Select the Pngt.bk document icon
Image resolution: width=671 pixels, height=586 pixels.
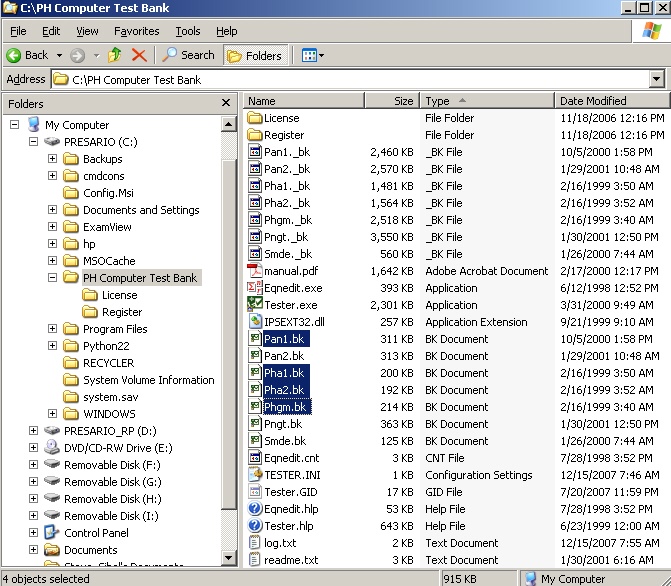pyautogui.click(x=255, y=423)
